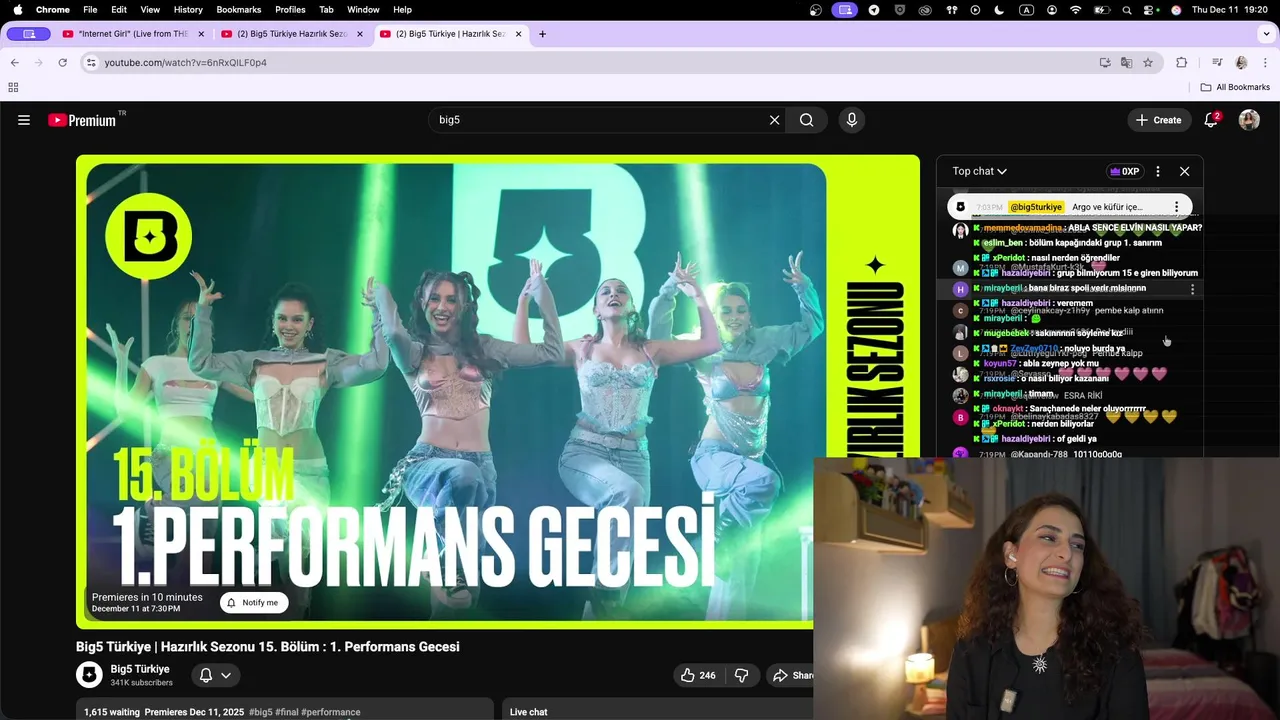This screenshot has height=720, width=1280.
Task: Toggle Notify me for premiere
Action: (x=253, y=603)
